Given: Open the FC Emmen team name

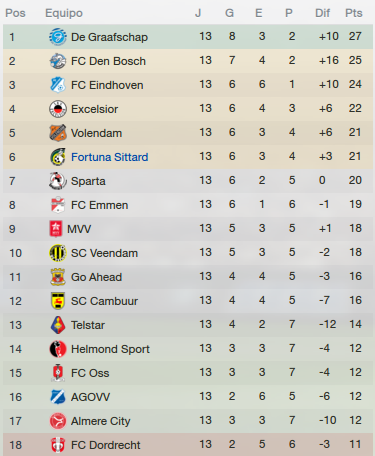Looking at the screenshot, I should pos(99,205).
